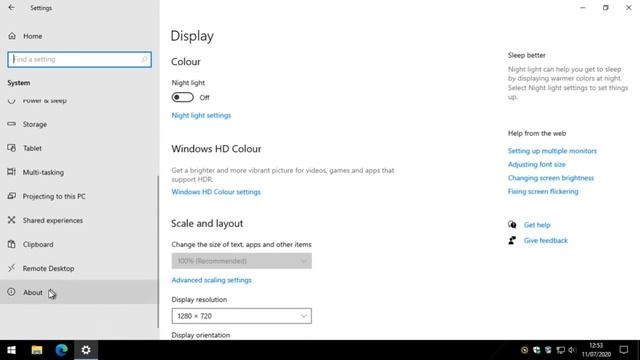Image resolution: width=640 pixels, height=360 pixels.
Task: Click the sidebar vertical scrollbar
Action: tap(158, 251)
